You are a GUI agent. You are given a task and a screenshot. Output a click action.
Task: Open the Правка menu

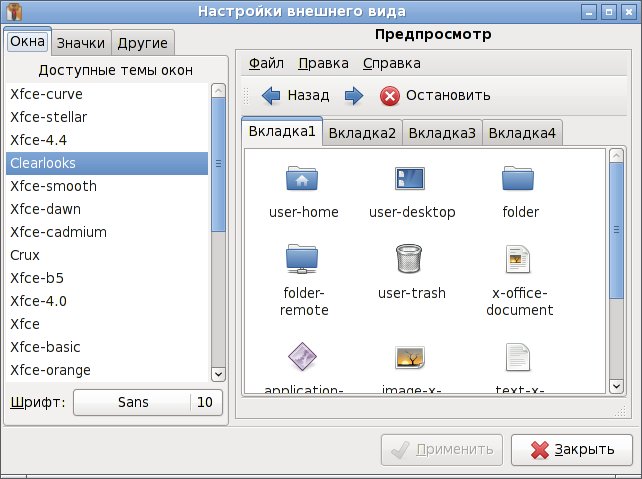[x=323, y=63]
